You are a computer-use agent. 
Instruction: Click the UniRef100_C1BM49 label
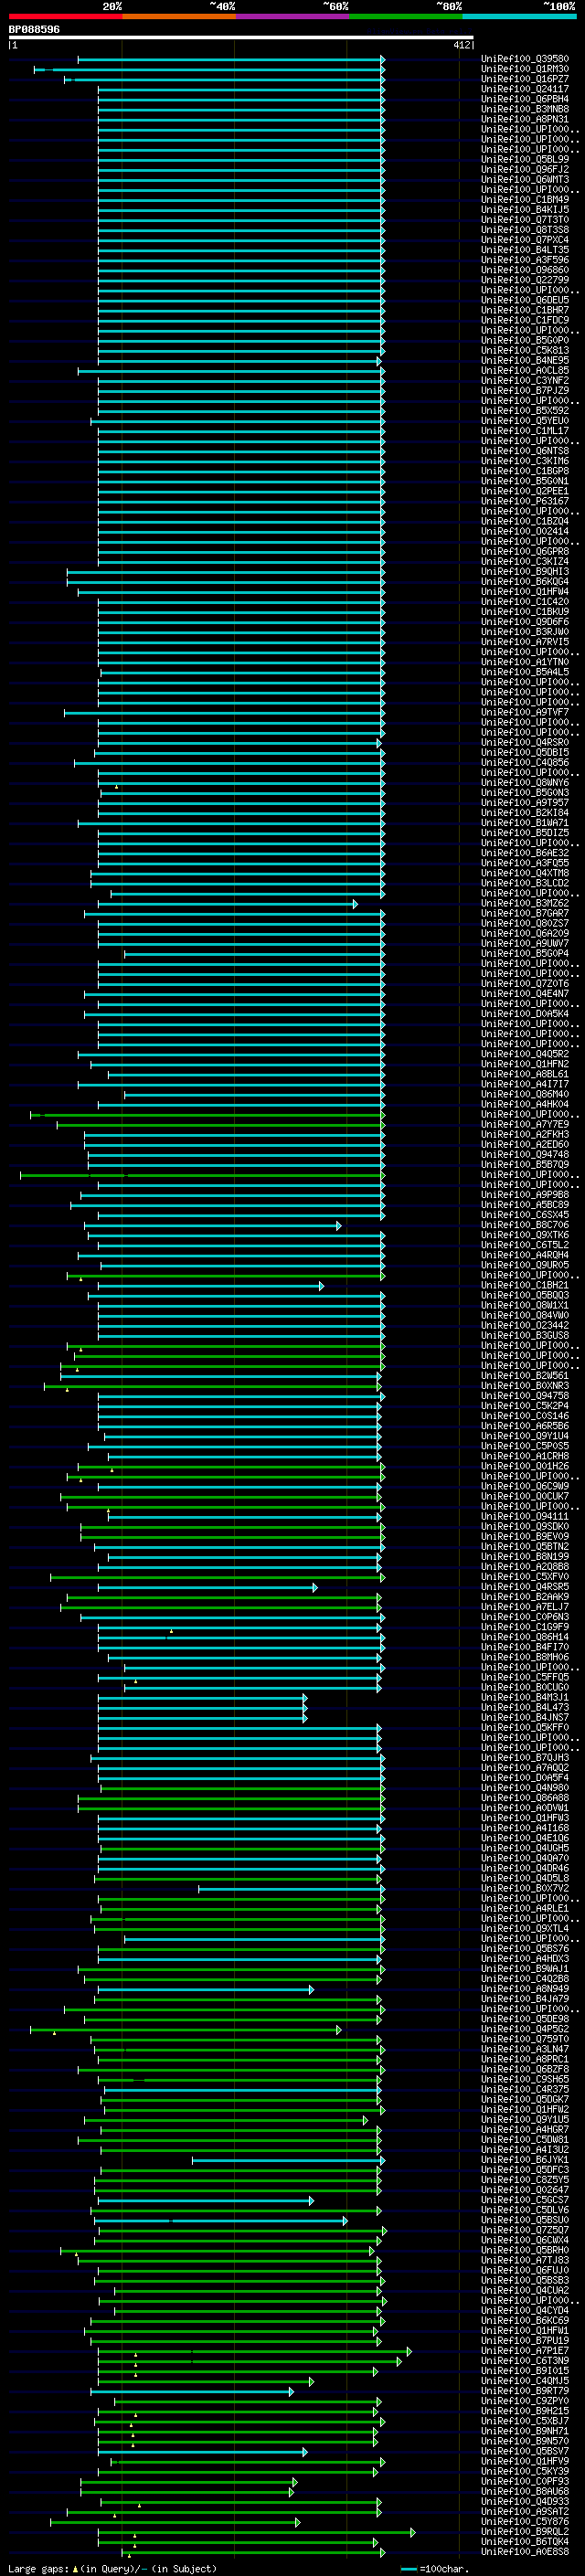tap(525, 199)
